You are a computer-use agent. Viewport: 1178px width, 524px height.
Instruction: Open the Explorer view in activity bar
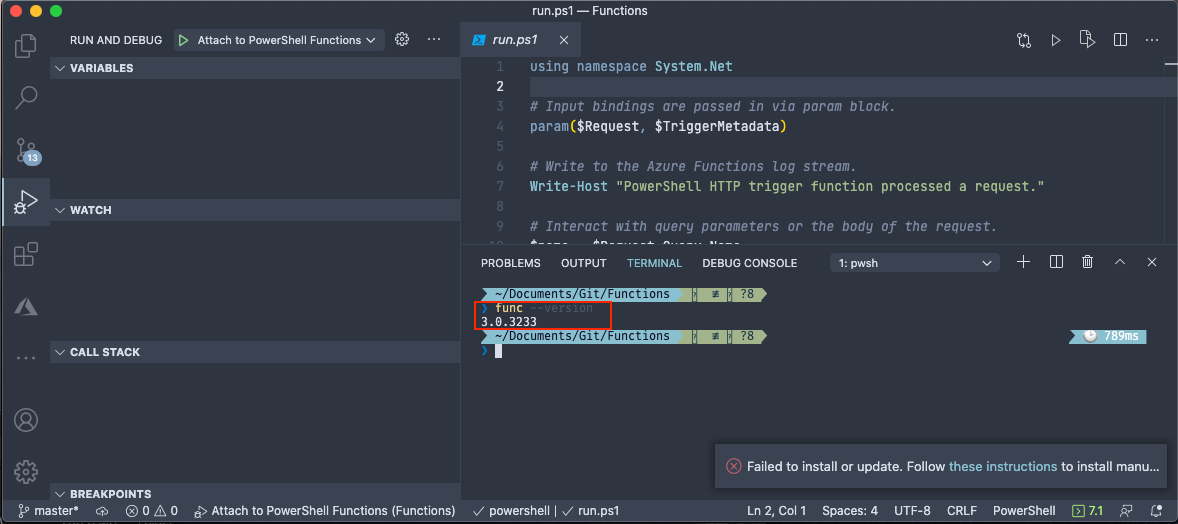point(26,45)
